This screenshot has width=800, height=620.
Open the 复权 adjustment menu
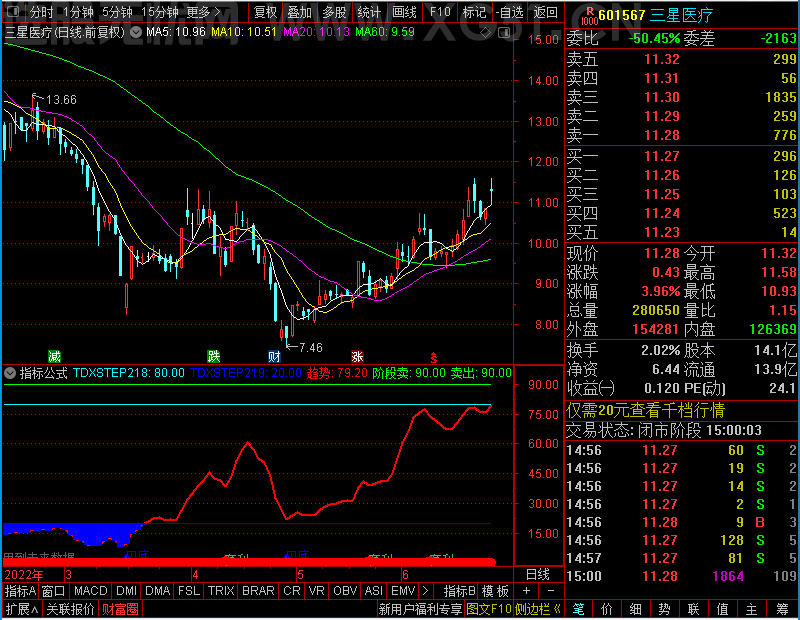pyautogui.click(x=265, y=12)
